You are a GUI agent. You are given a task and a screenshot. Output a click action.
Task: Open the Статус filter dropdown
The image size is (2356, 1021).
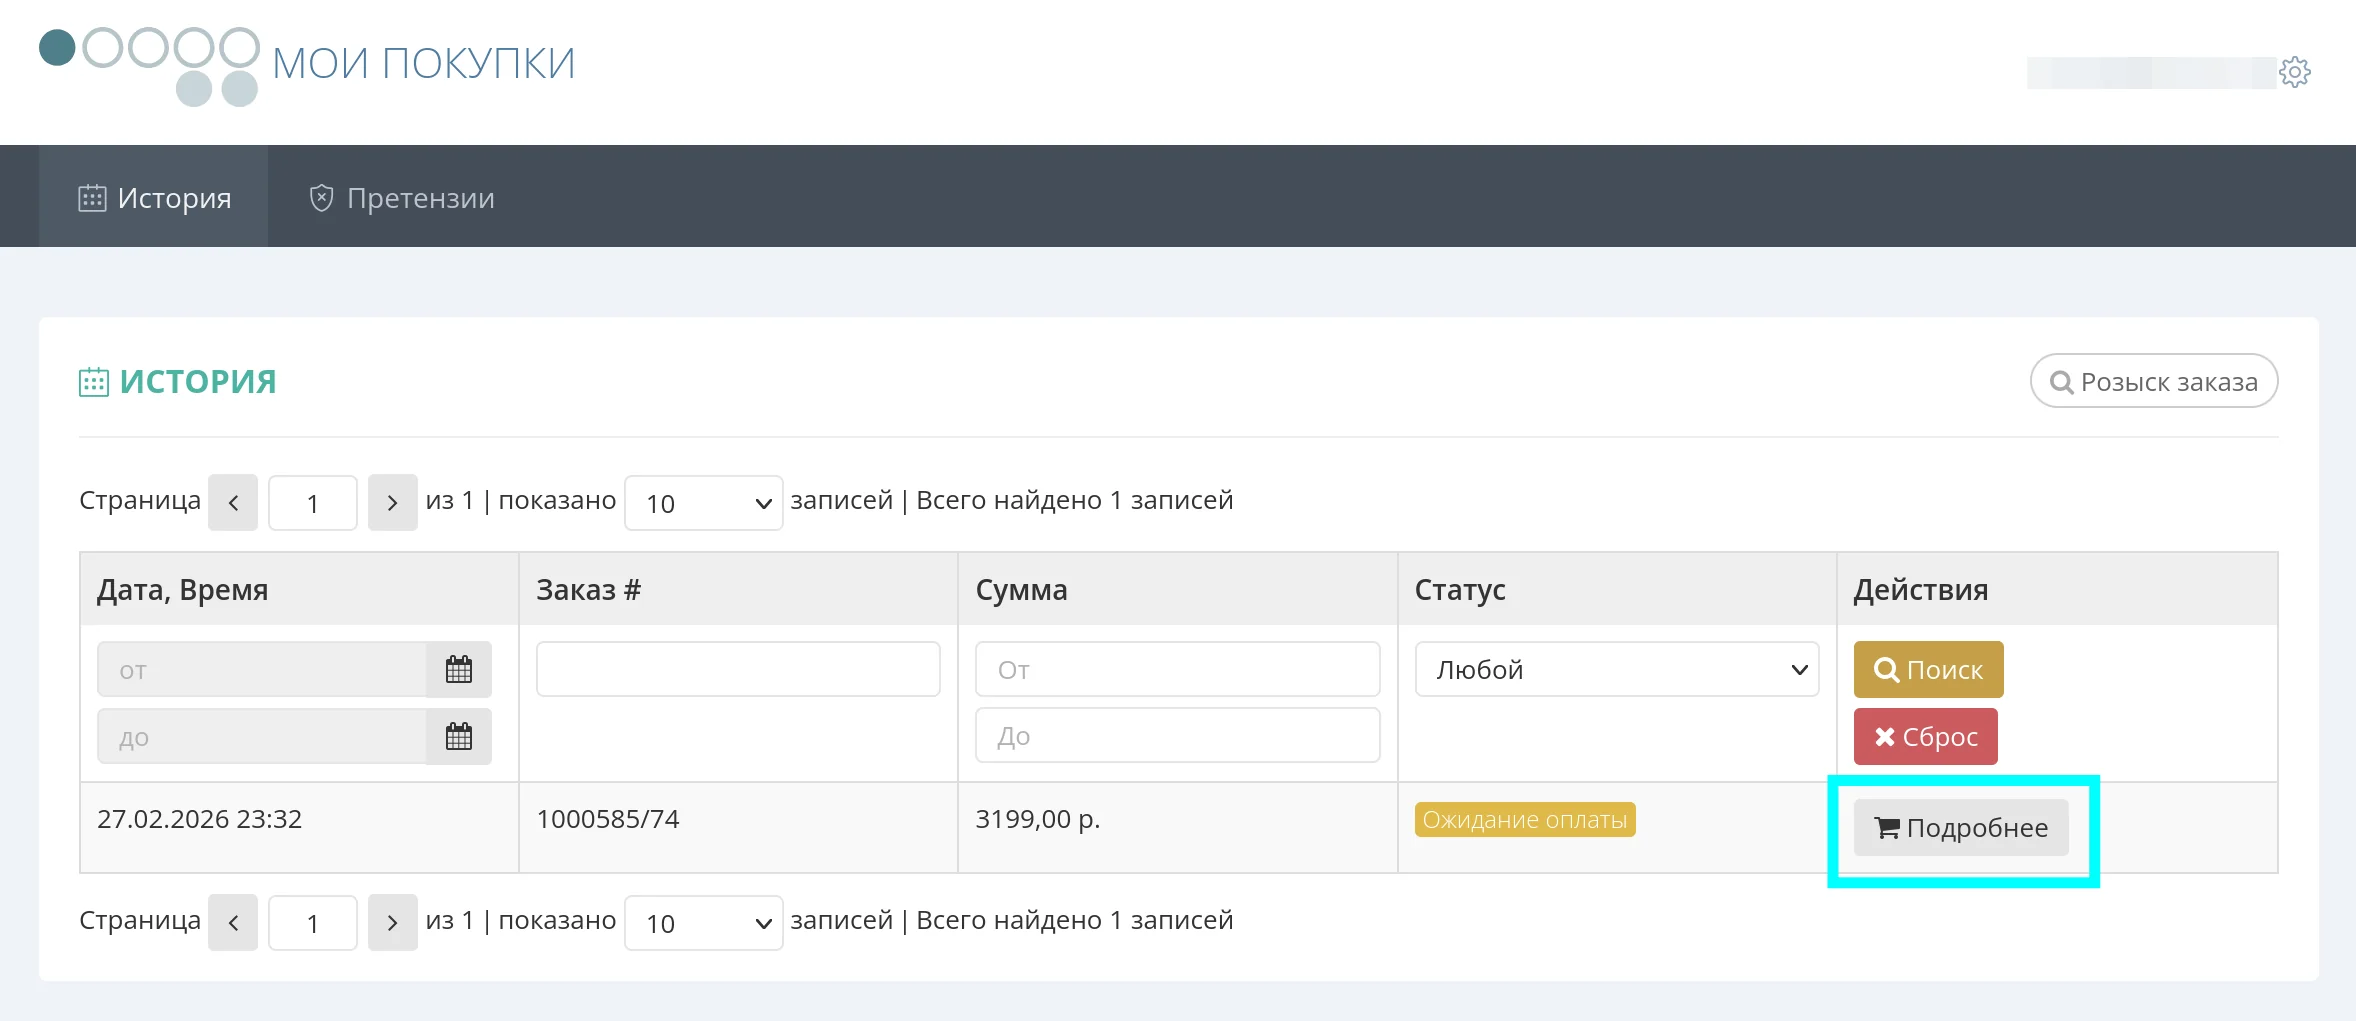1616,669
